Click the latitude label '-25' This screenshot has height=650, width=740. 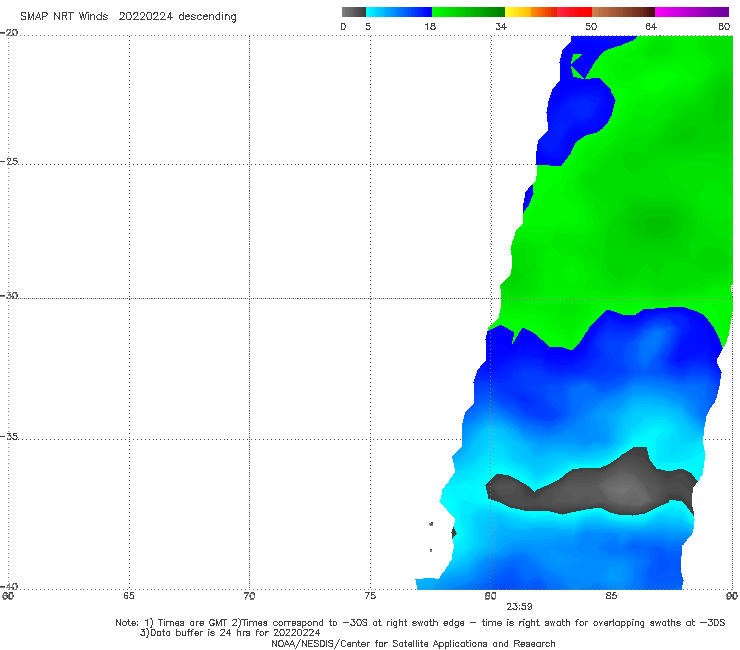pos(9,161)
